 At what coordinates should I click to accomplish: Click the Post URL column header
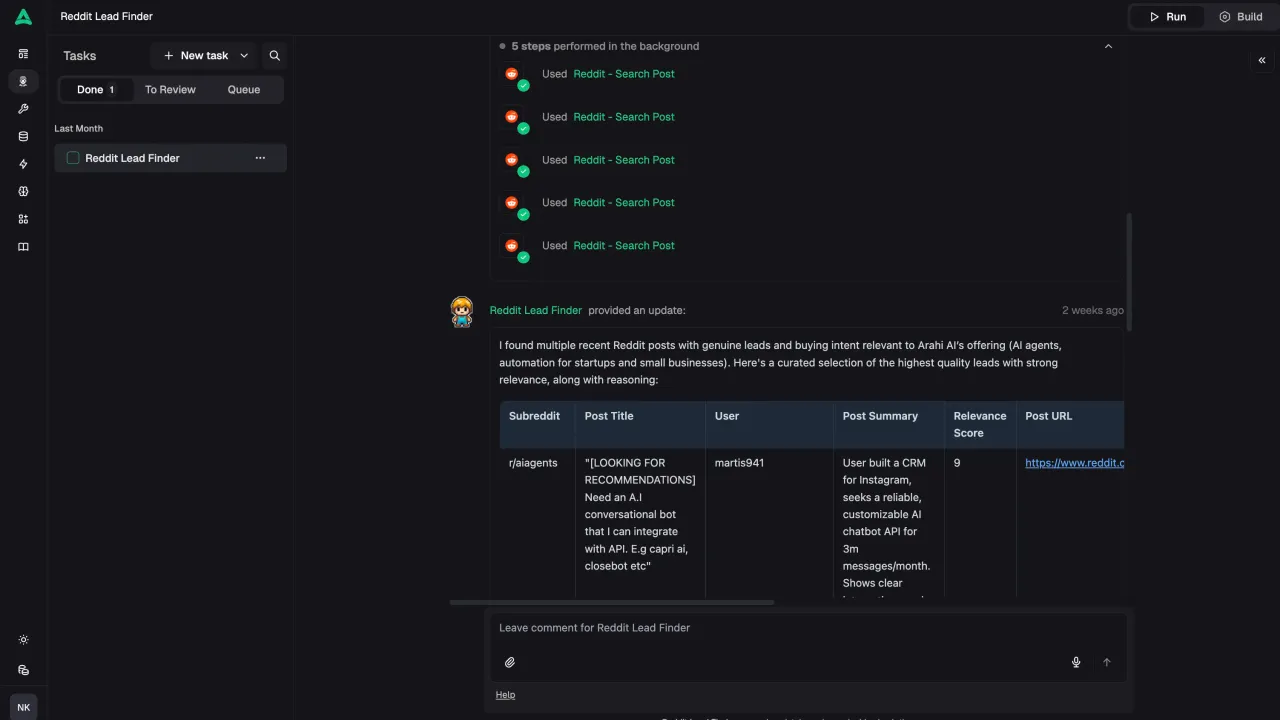[1070, 424]
